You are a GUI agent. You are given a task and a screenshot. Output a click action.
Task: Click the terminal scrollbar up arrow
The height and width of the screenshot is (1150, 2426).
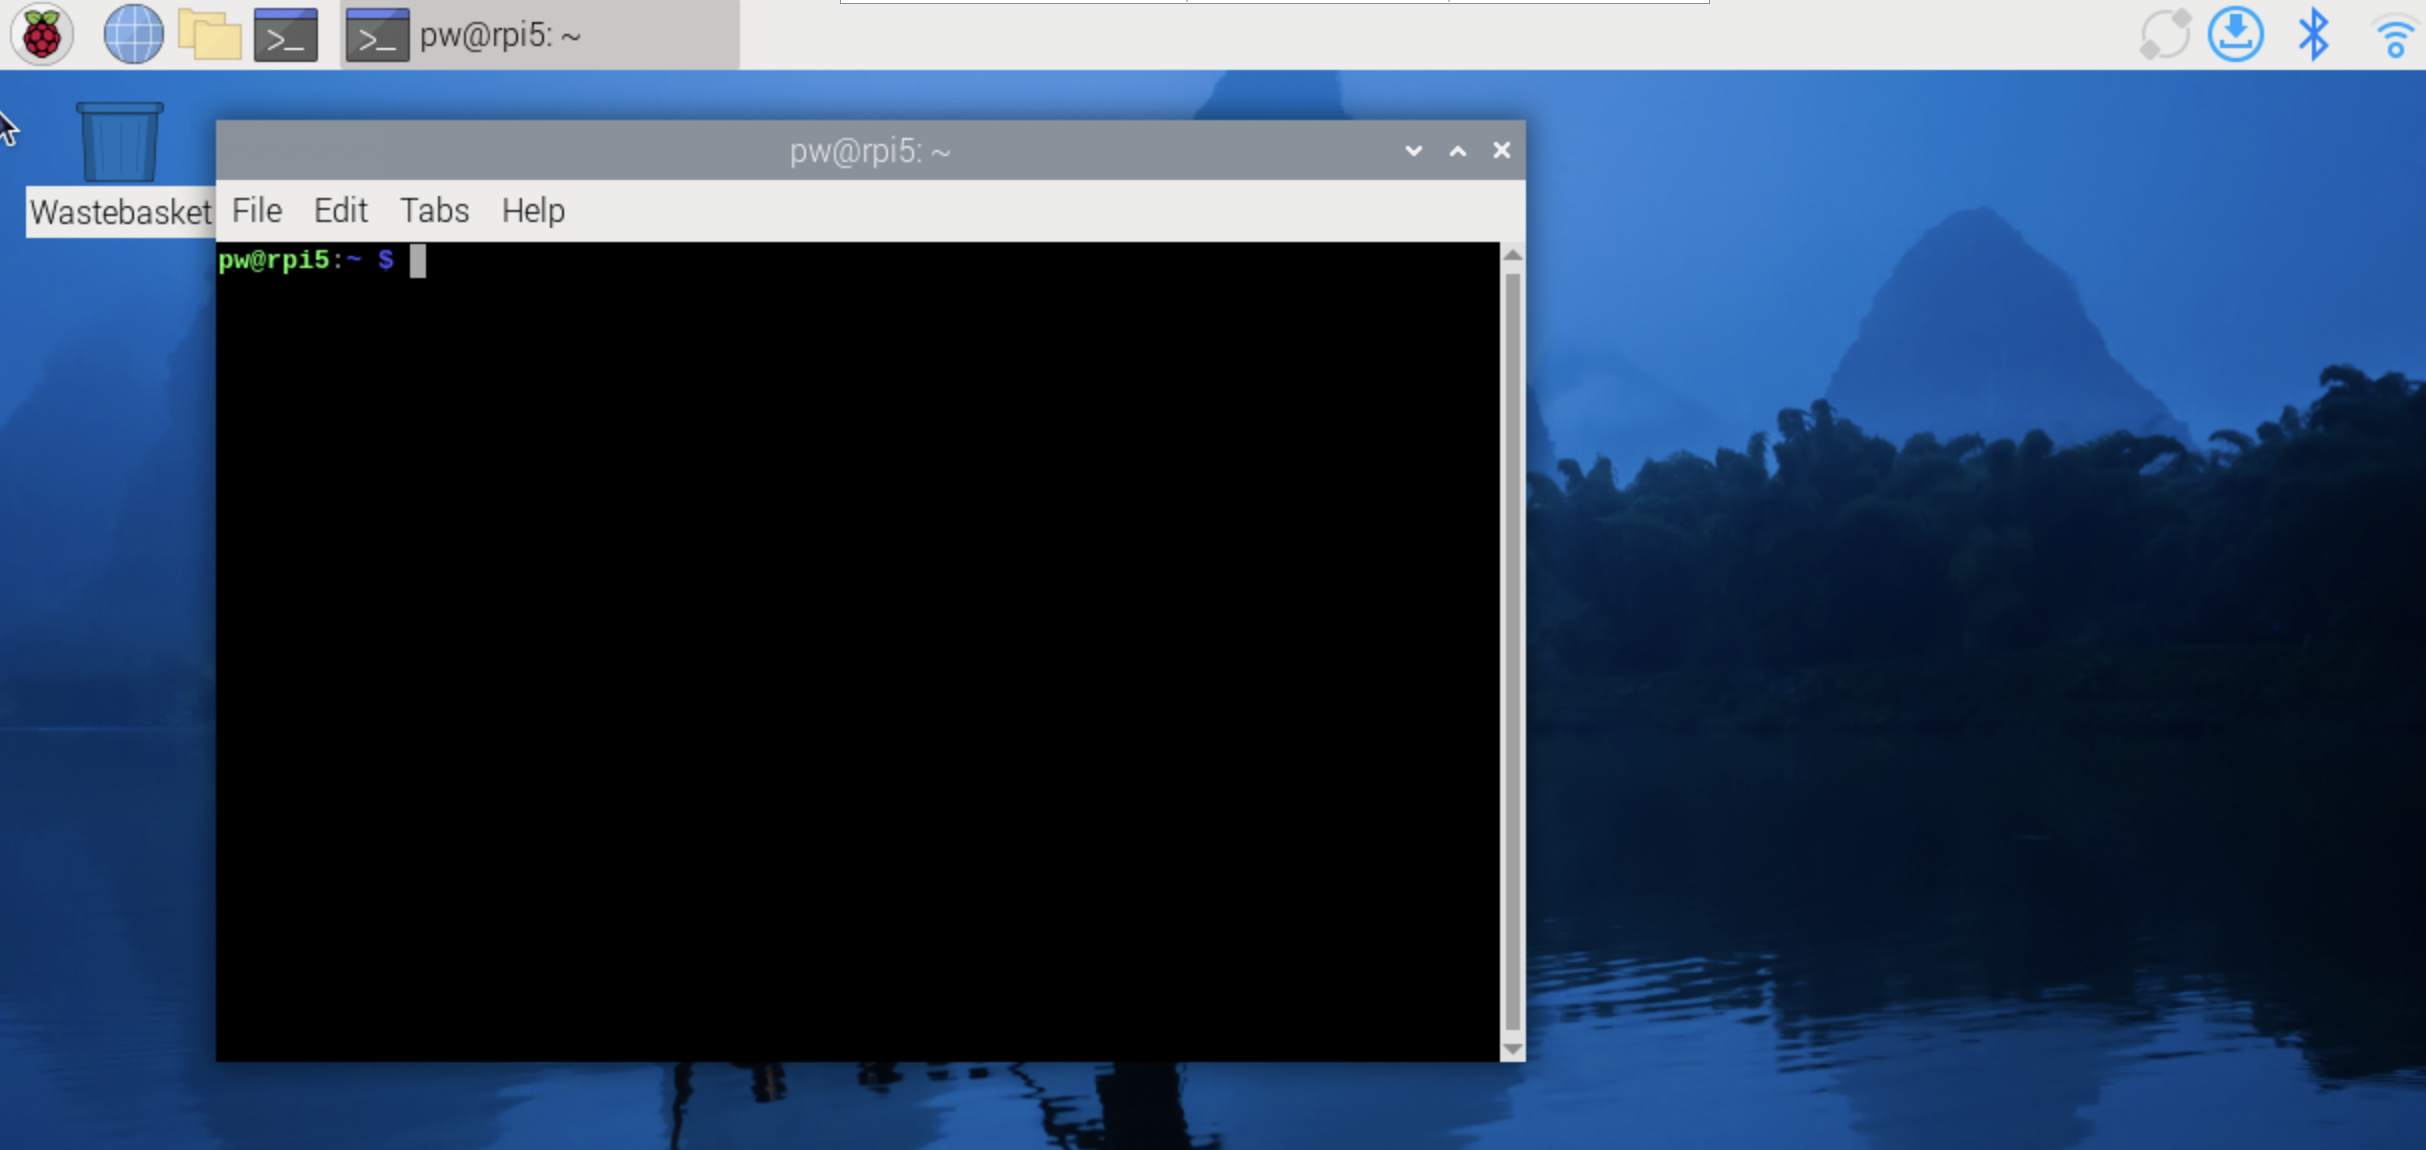click(1512, 256)
